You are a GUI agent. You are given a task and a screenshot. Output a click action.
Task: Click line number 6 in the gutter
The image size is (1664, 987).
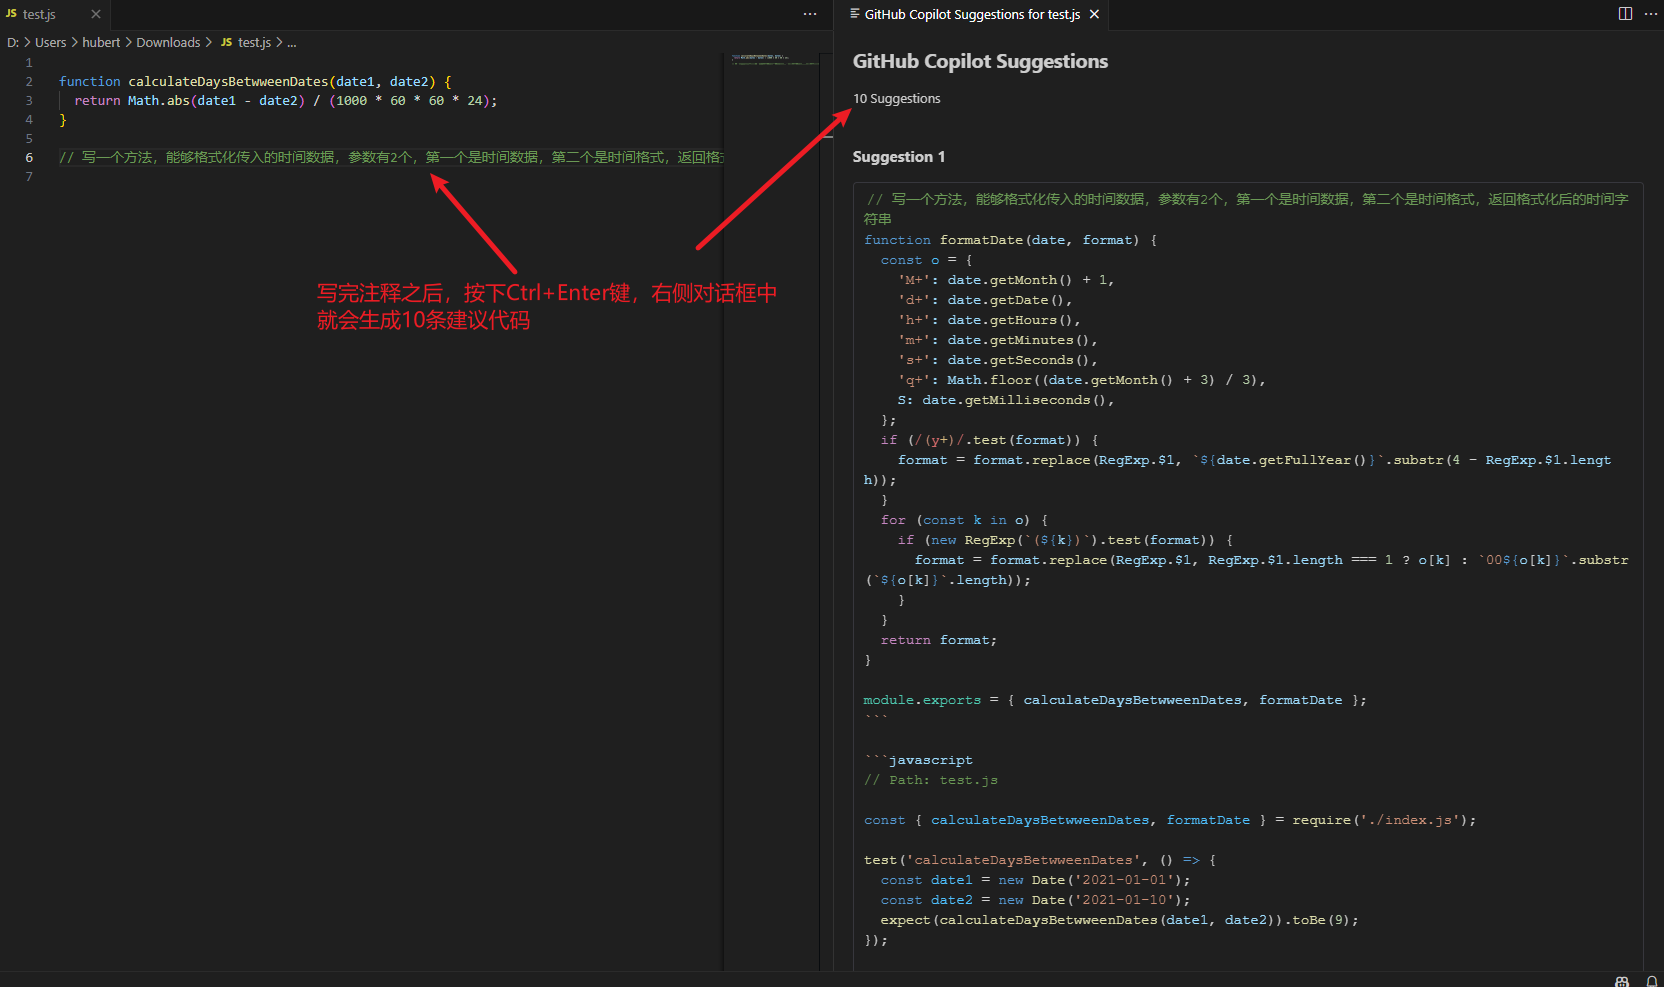(x=29, y=157)
